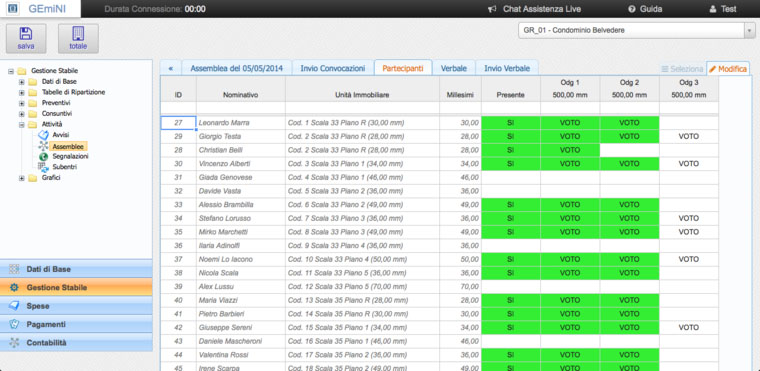Viewport: 760px width, 371px height.
Task: Click the Tabelle di Ripartizione folder icon
Action: [32, 92]
